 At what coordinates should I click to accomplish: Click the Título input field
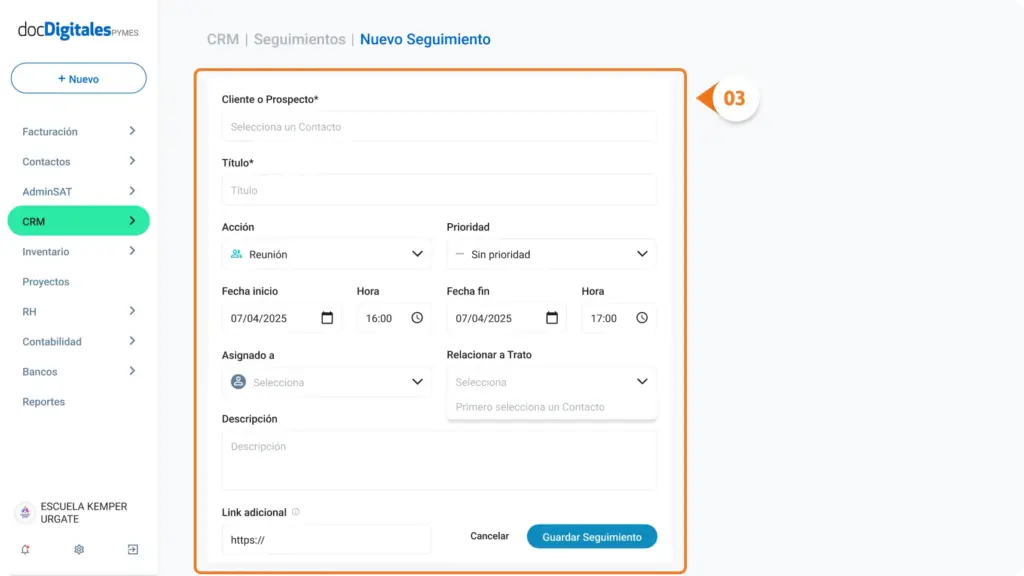pos(439,190)
